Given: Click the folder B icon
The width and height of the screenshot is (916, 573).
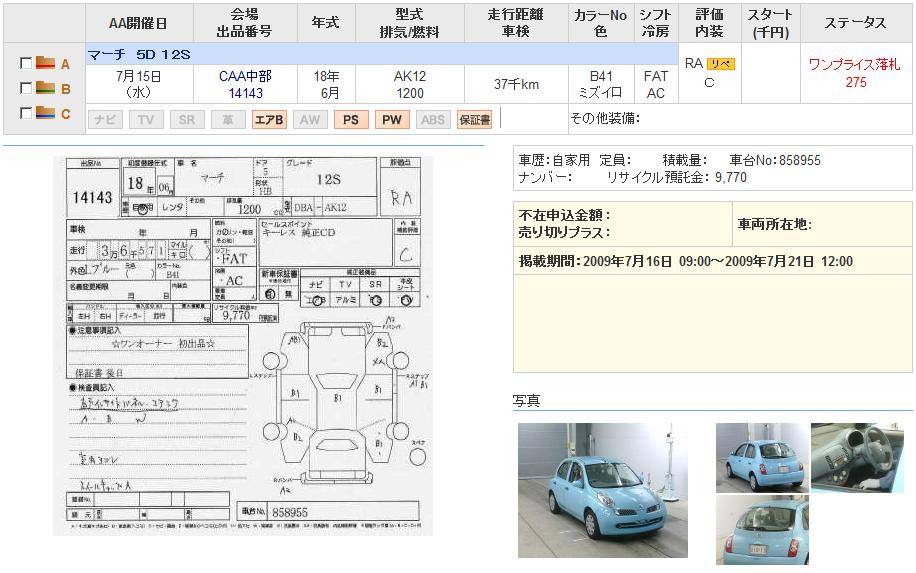Looking at the screenshot, I should tap(45, 88).
